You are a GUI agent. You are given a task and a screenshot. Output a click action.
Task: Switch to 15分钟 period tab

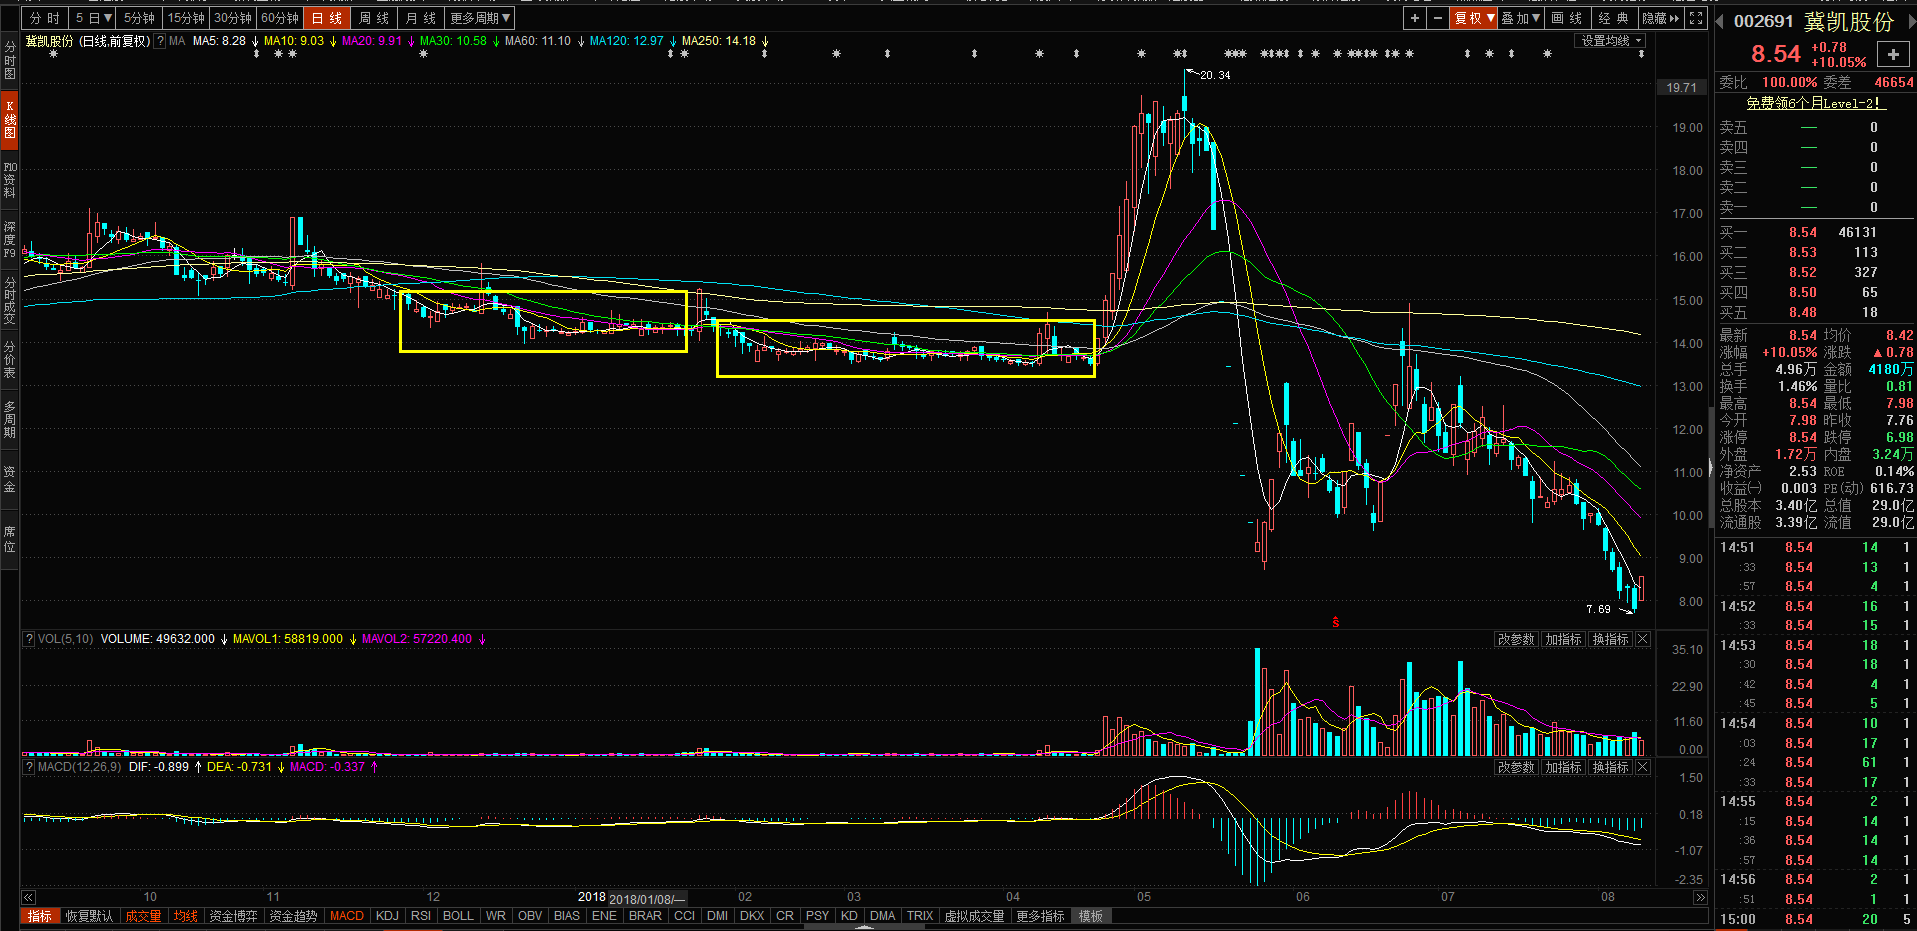(186, 18)
